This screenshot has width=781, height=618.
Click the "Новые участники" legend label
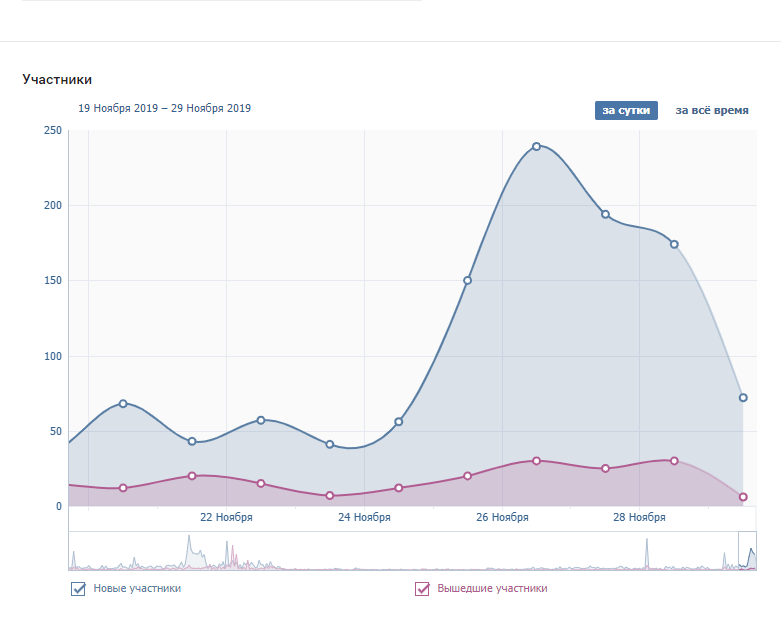click(137, 589)
